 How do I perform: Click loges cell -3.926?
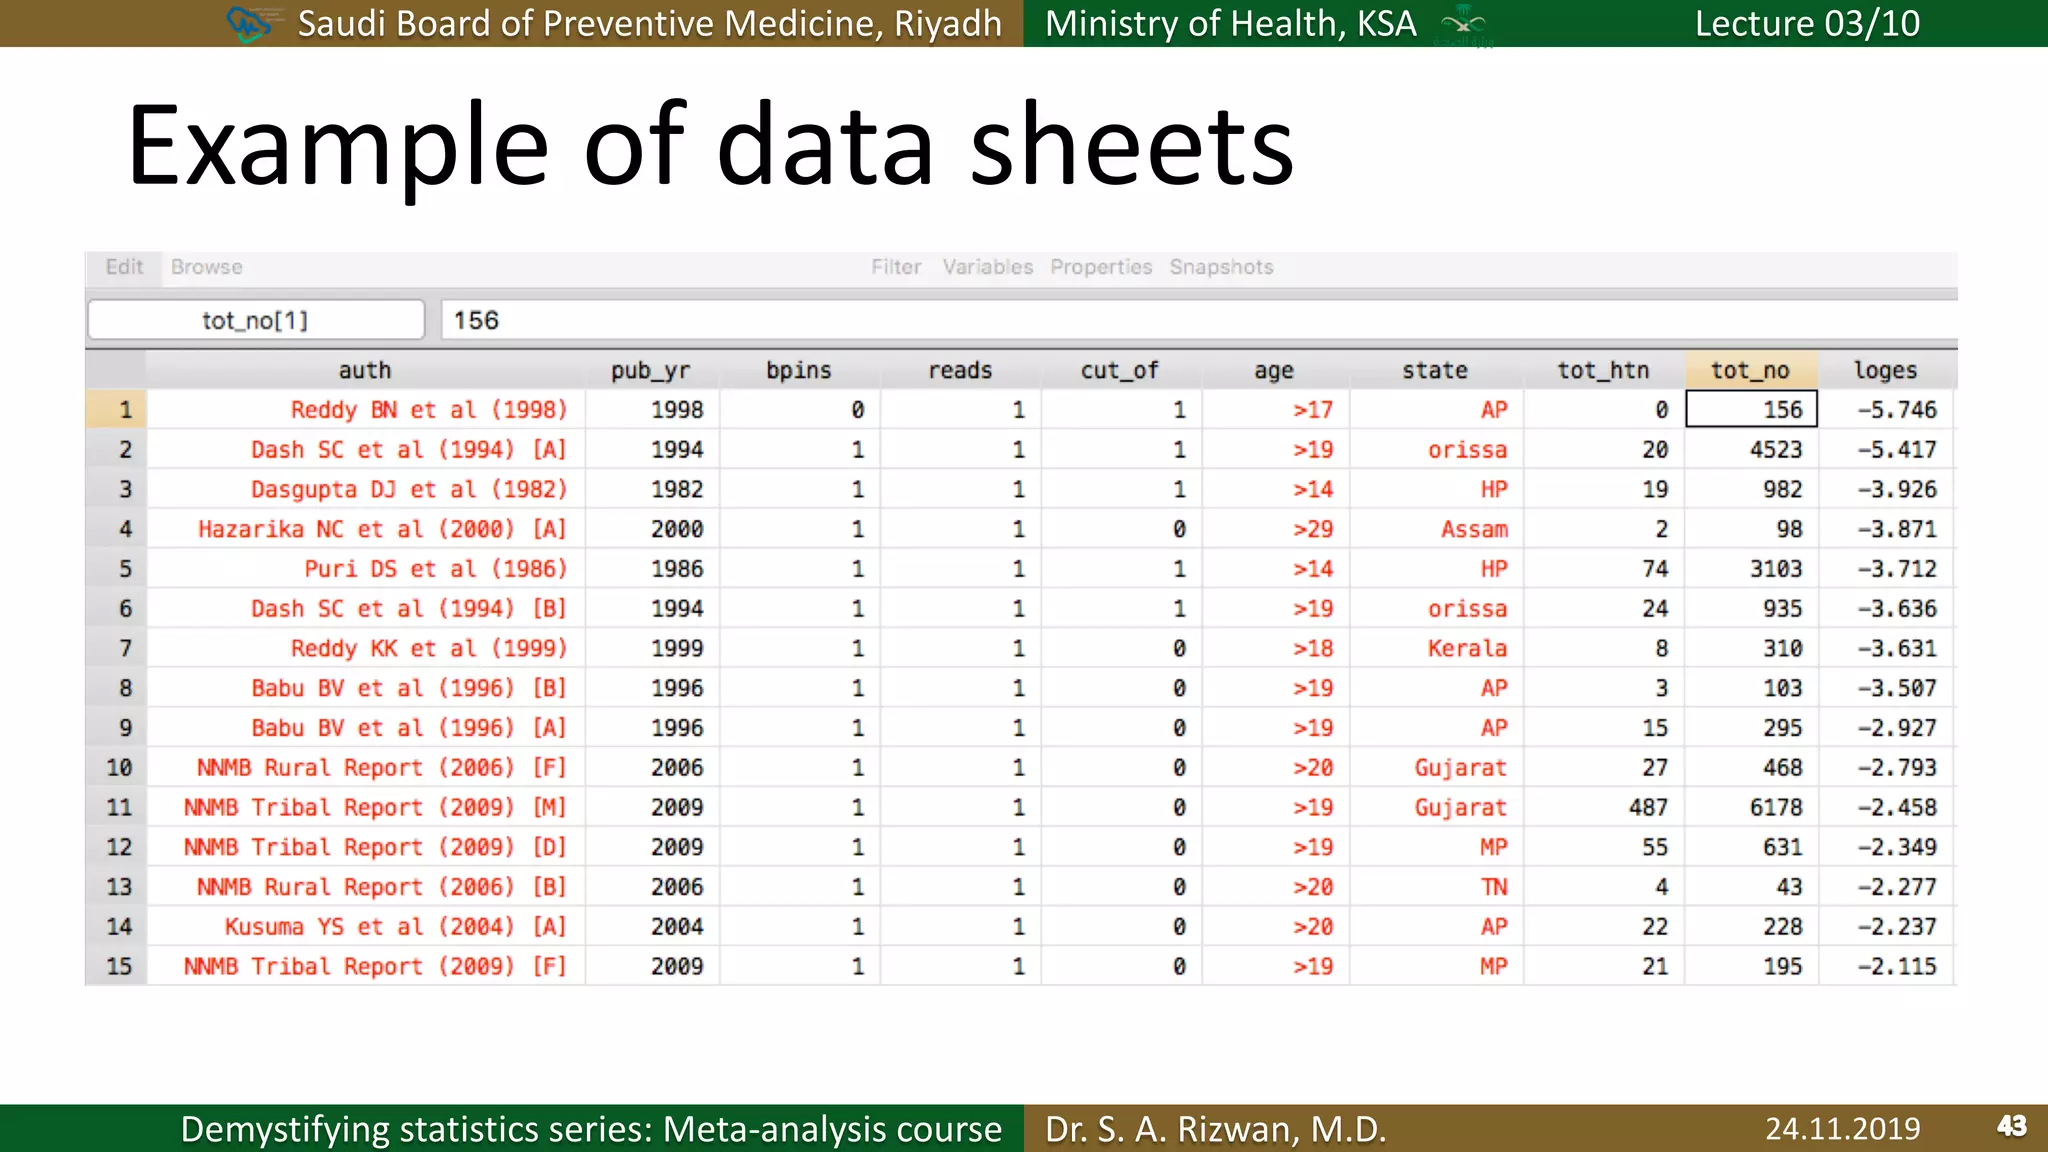coord(1886,489)
